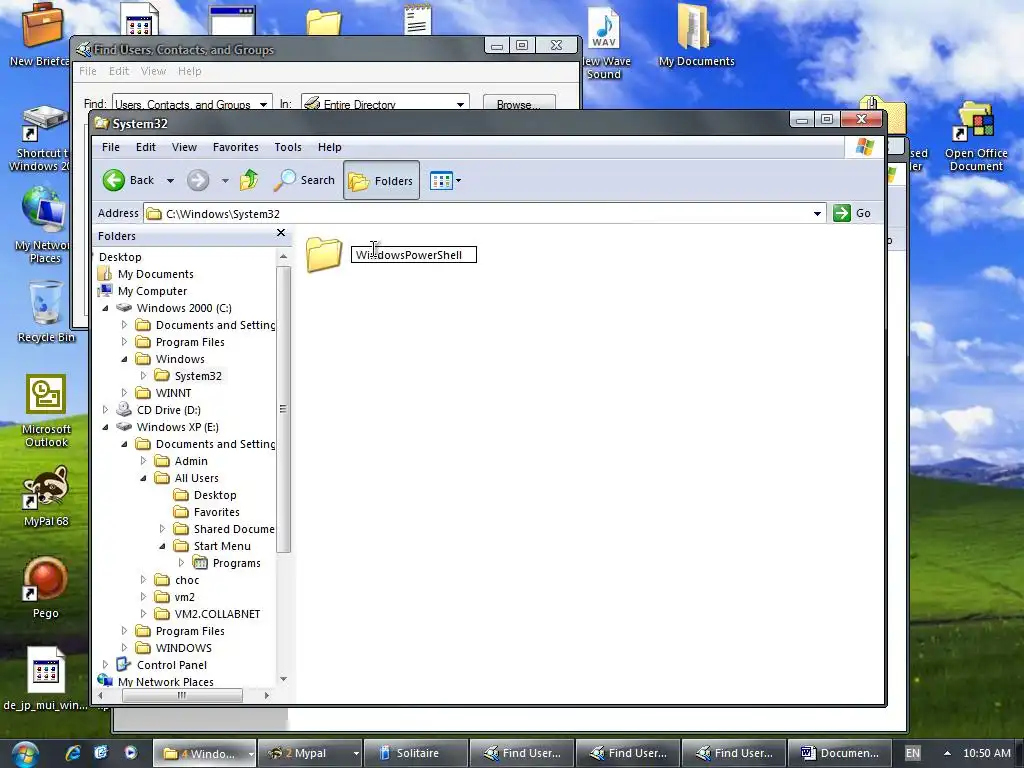Open the Find type dropdown in Find Users

coord(263,104)
